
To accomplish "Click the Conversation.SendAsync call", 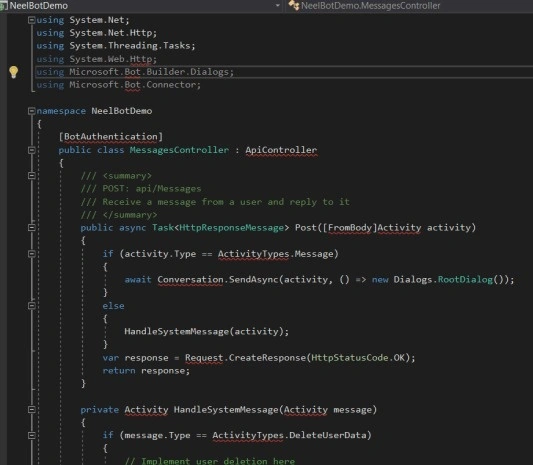I will 218,280.
